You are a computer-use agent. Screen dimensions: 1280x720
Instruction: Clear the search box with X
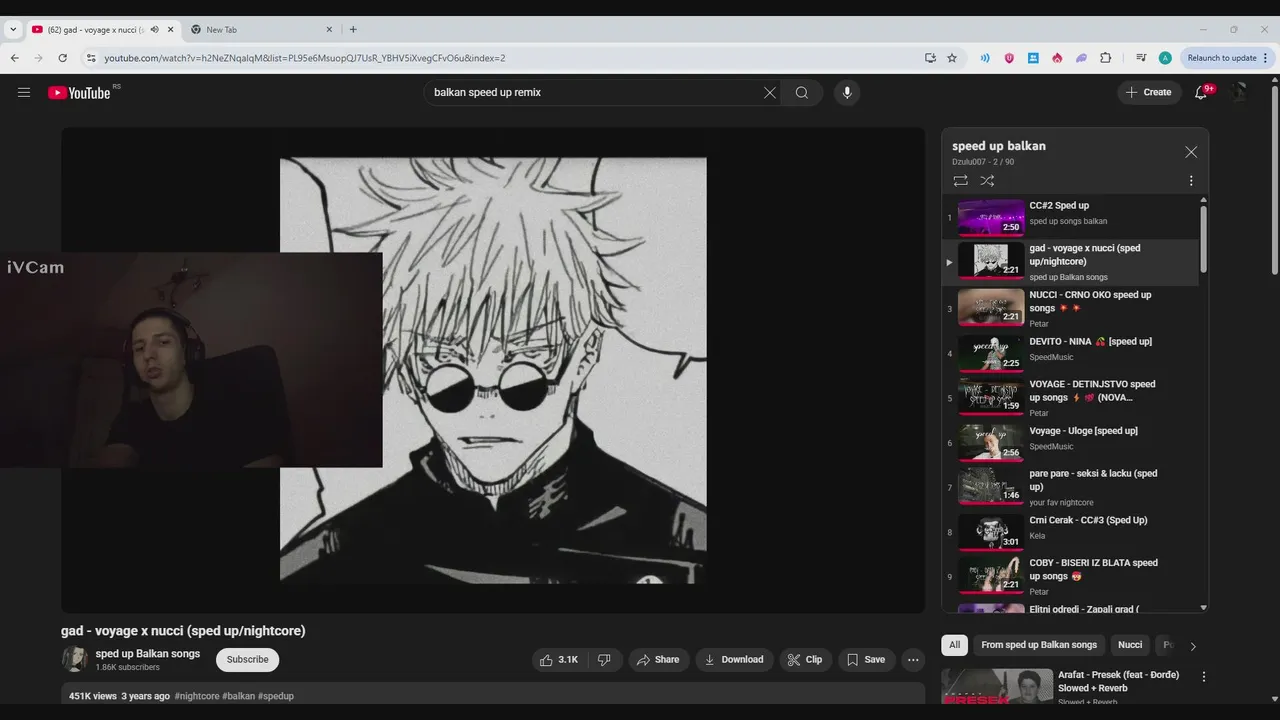(x=770, y=93)
